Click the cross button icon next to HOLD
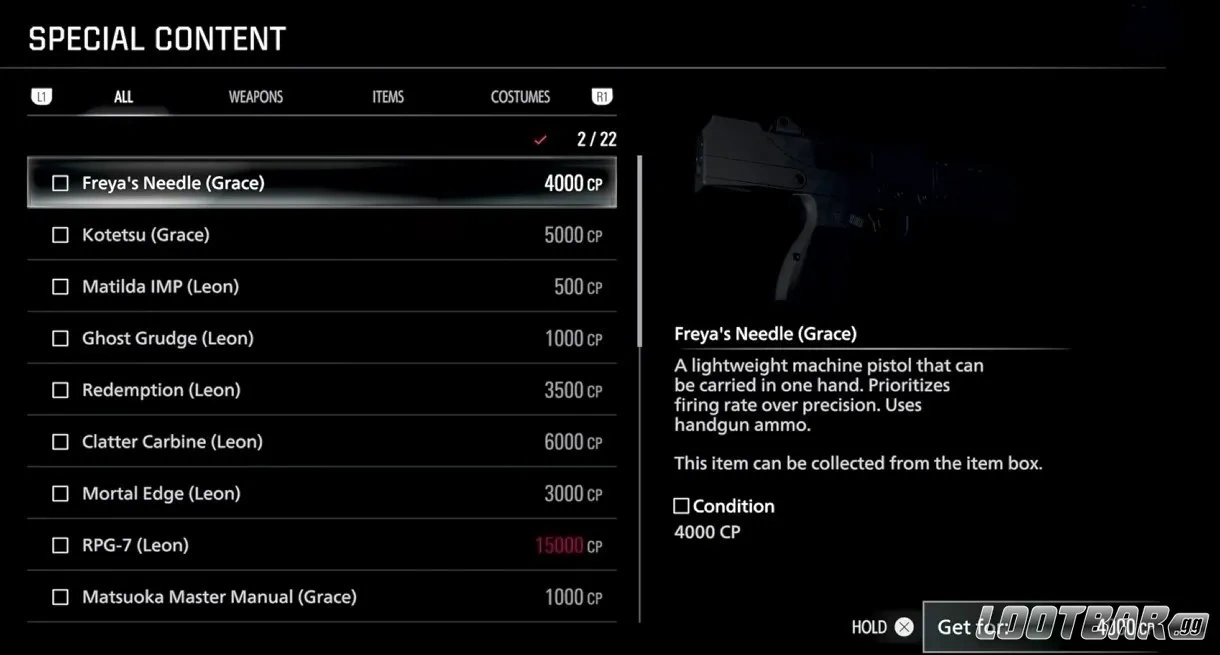Viewport: 1220px width, 655px height. pyautogui.click(x=905, y=627)
